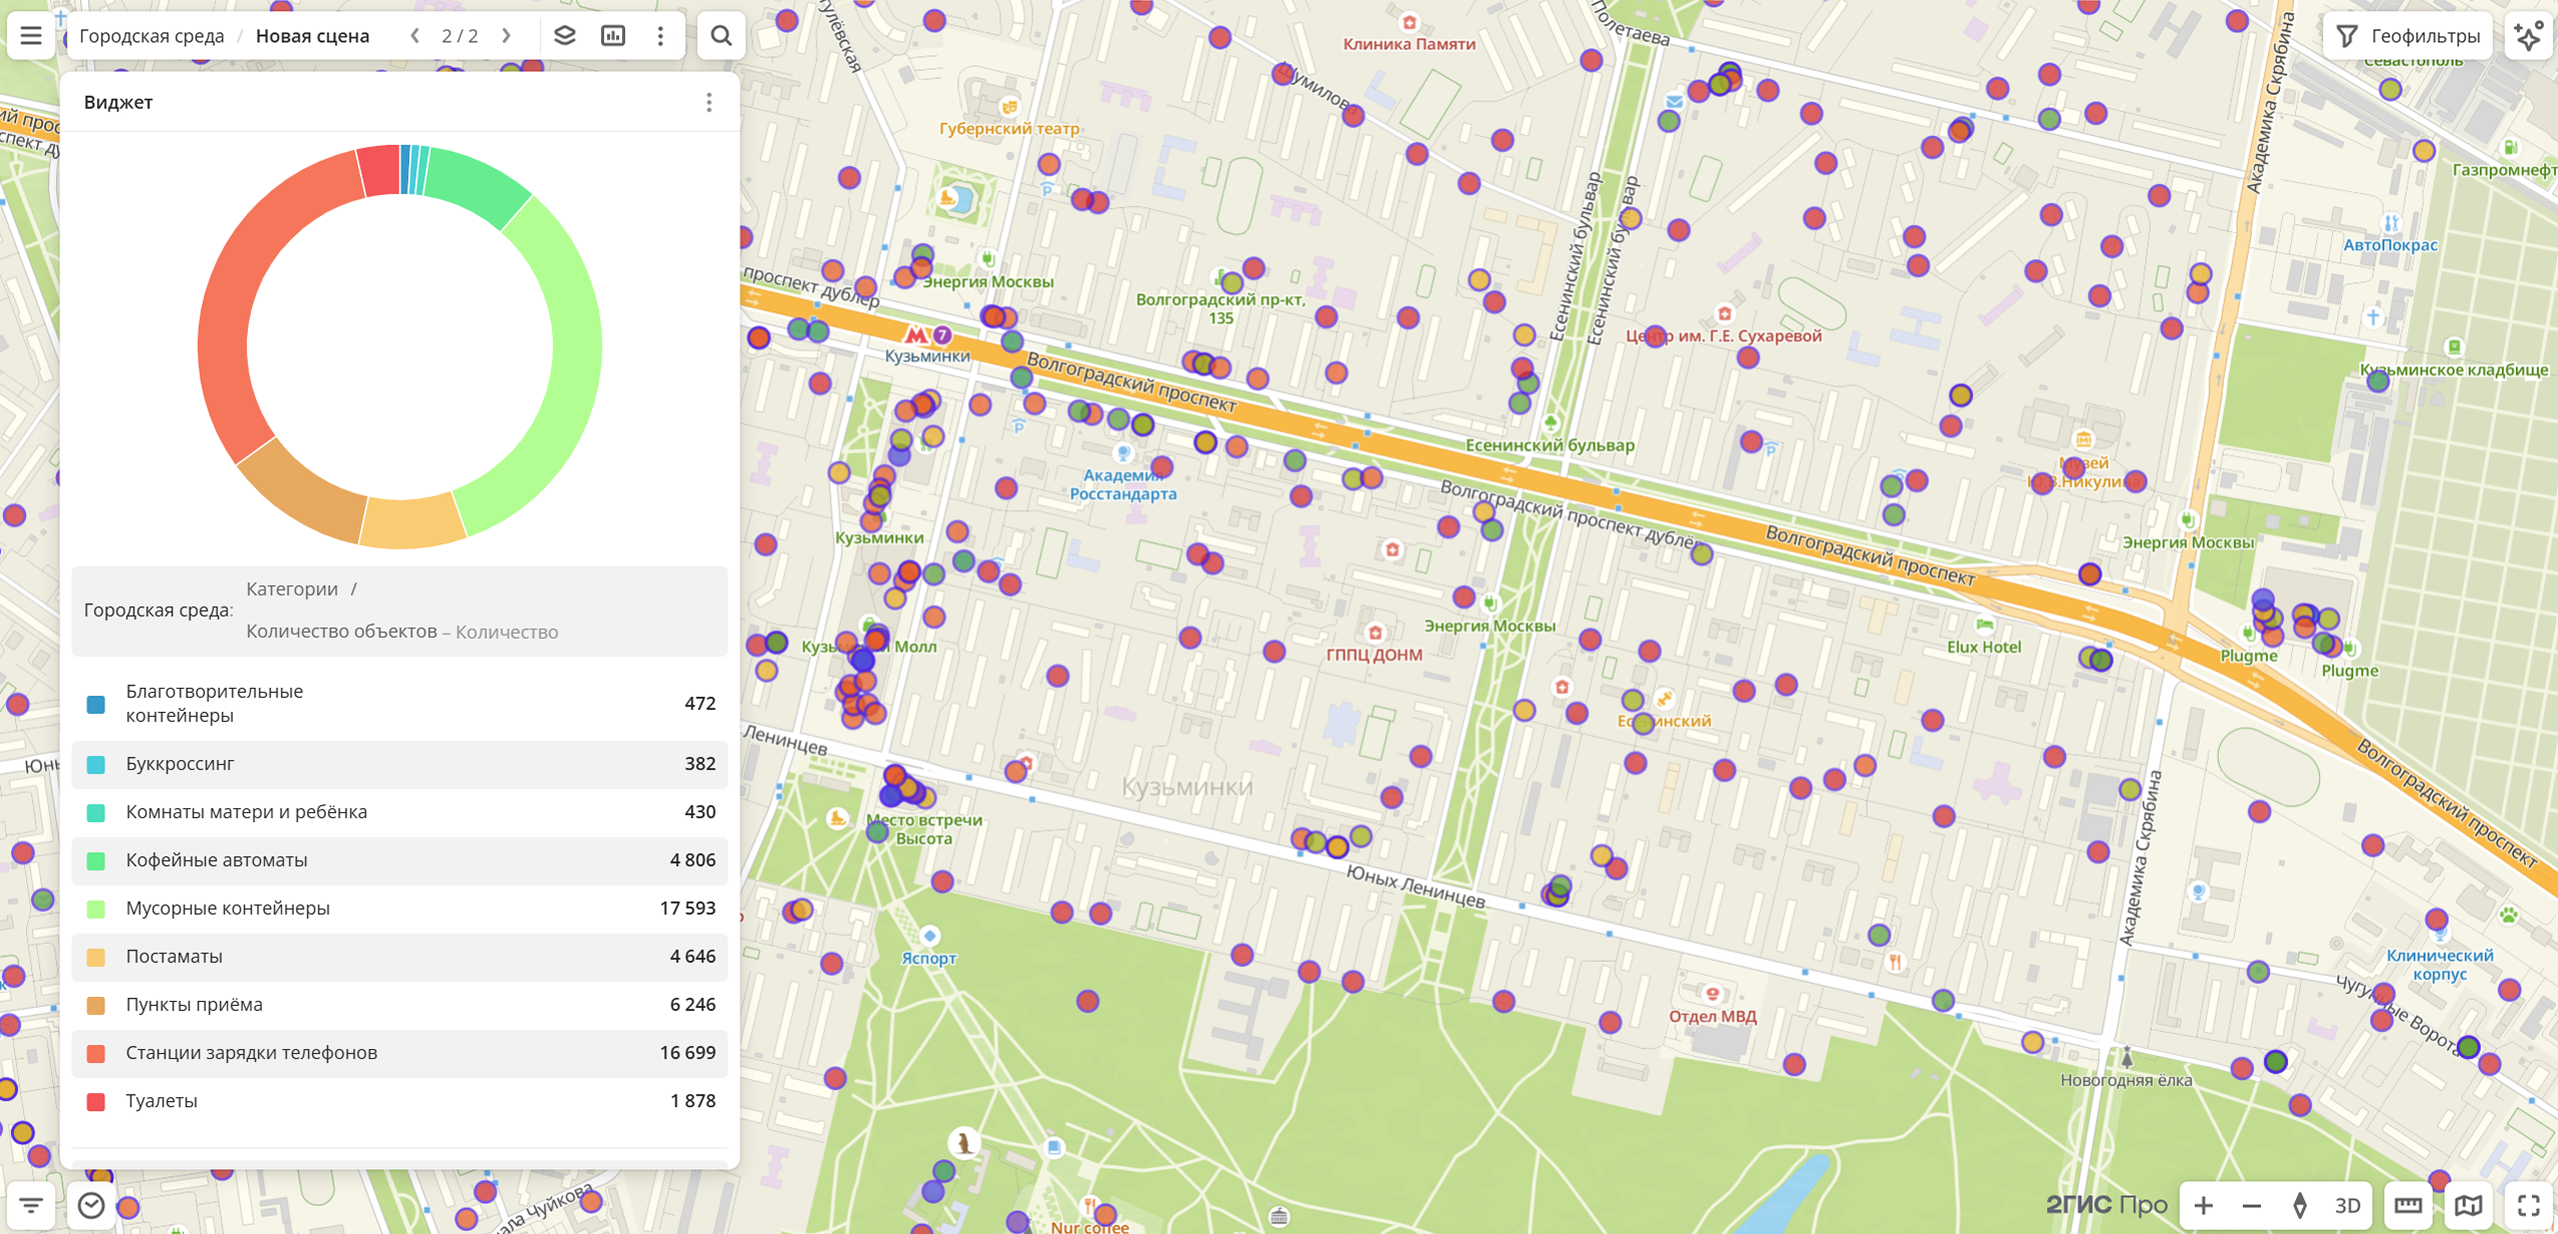Screen dimensions: 2558x1234
Task: Open the filter list icon bottom-left
Action: [x=31, y=1205]
